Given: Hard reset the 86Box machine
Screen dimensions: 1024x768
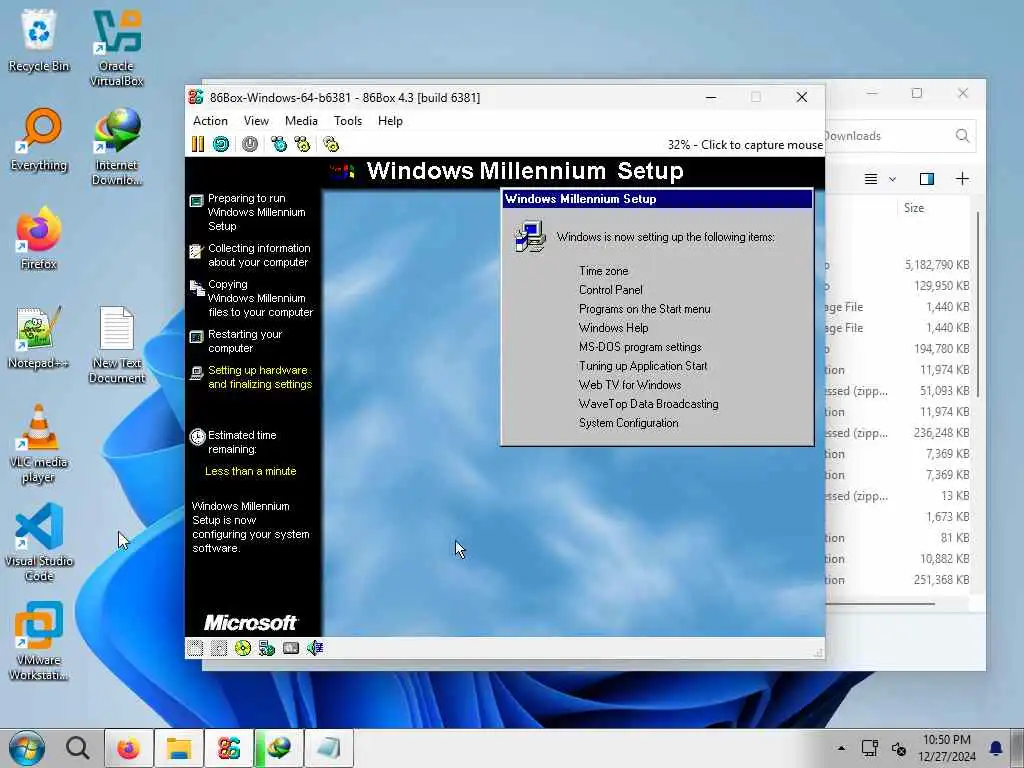Looking at the screenshot, I should pyautogui.click(x=221, y=144).
